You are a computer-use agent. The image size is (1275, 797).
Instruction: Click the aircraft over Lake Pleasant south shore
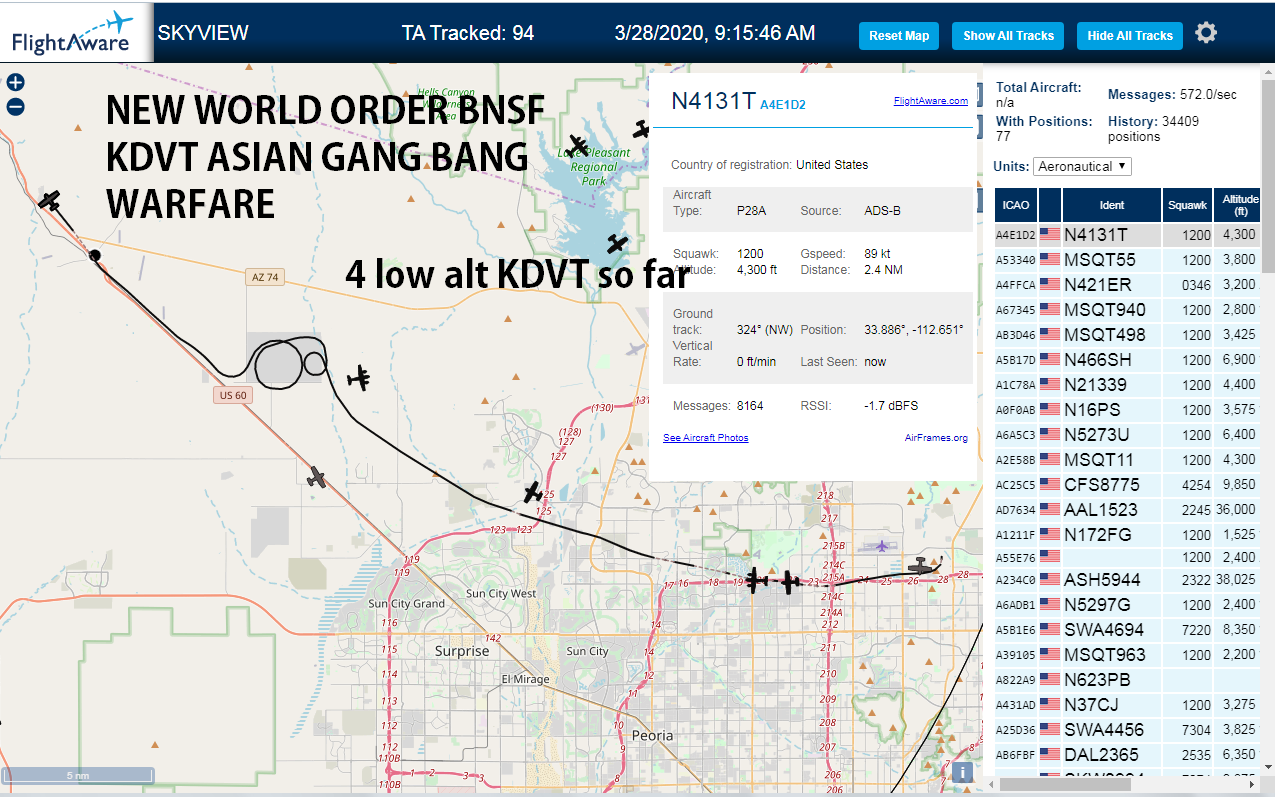pos(617,243)
